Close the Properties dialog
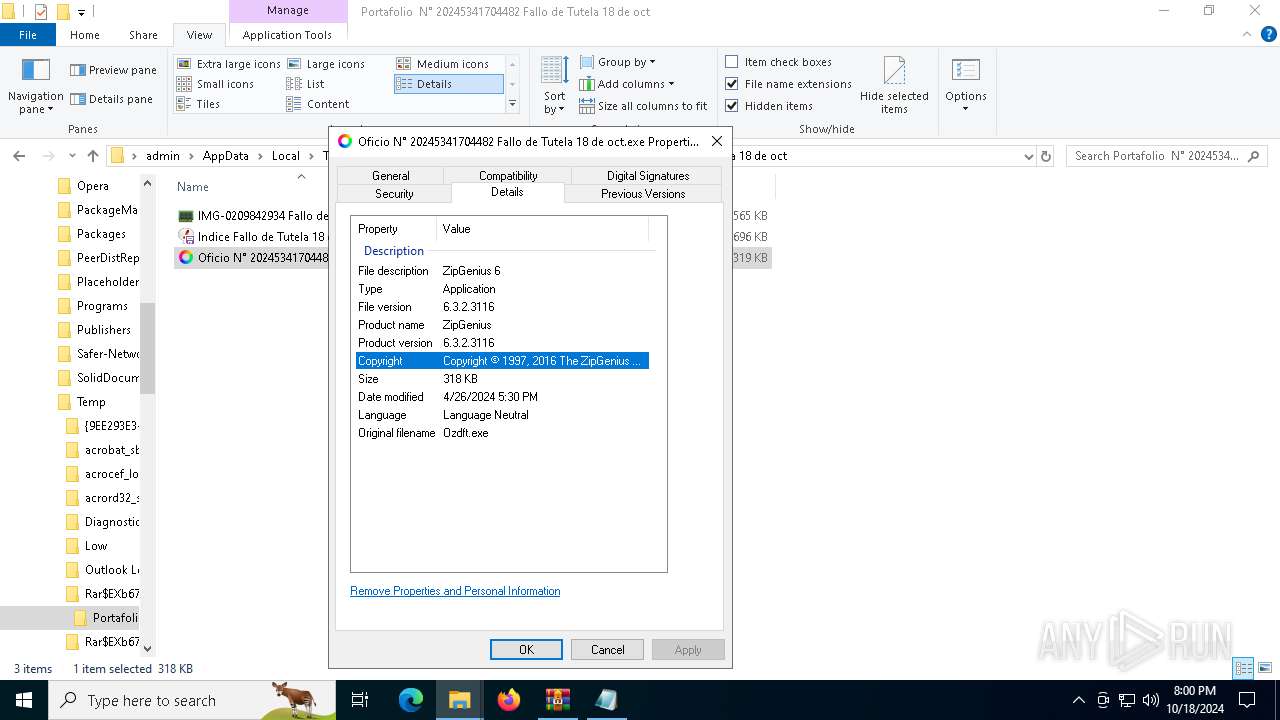This screenshot has width=1280, height=720. point(717,141)
